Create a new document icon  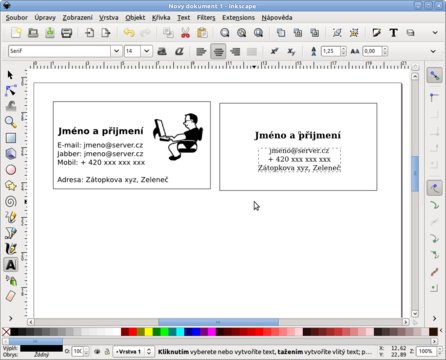coord(16,33)
